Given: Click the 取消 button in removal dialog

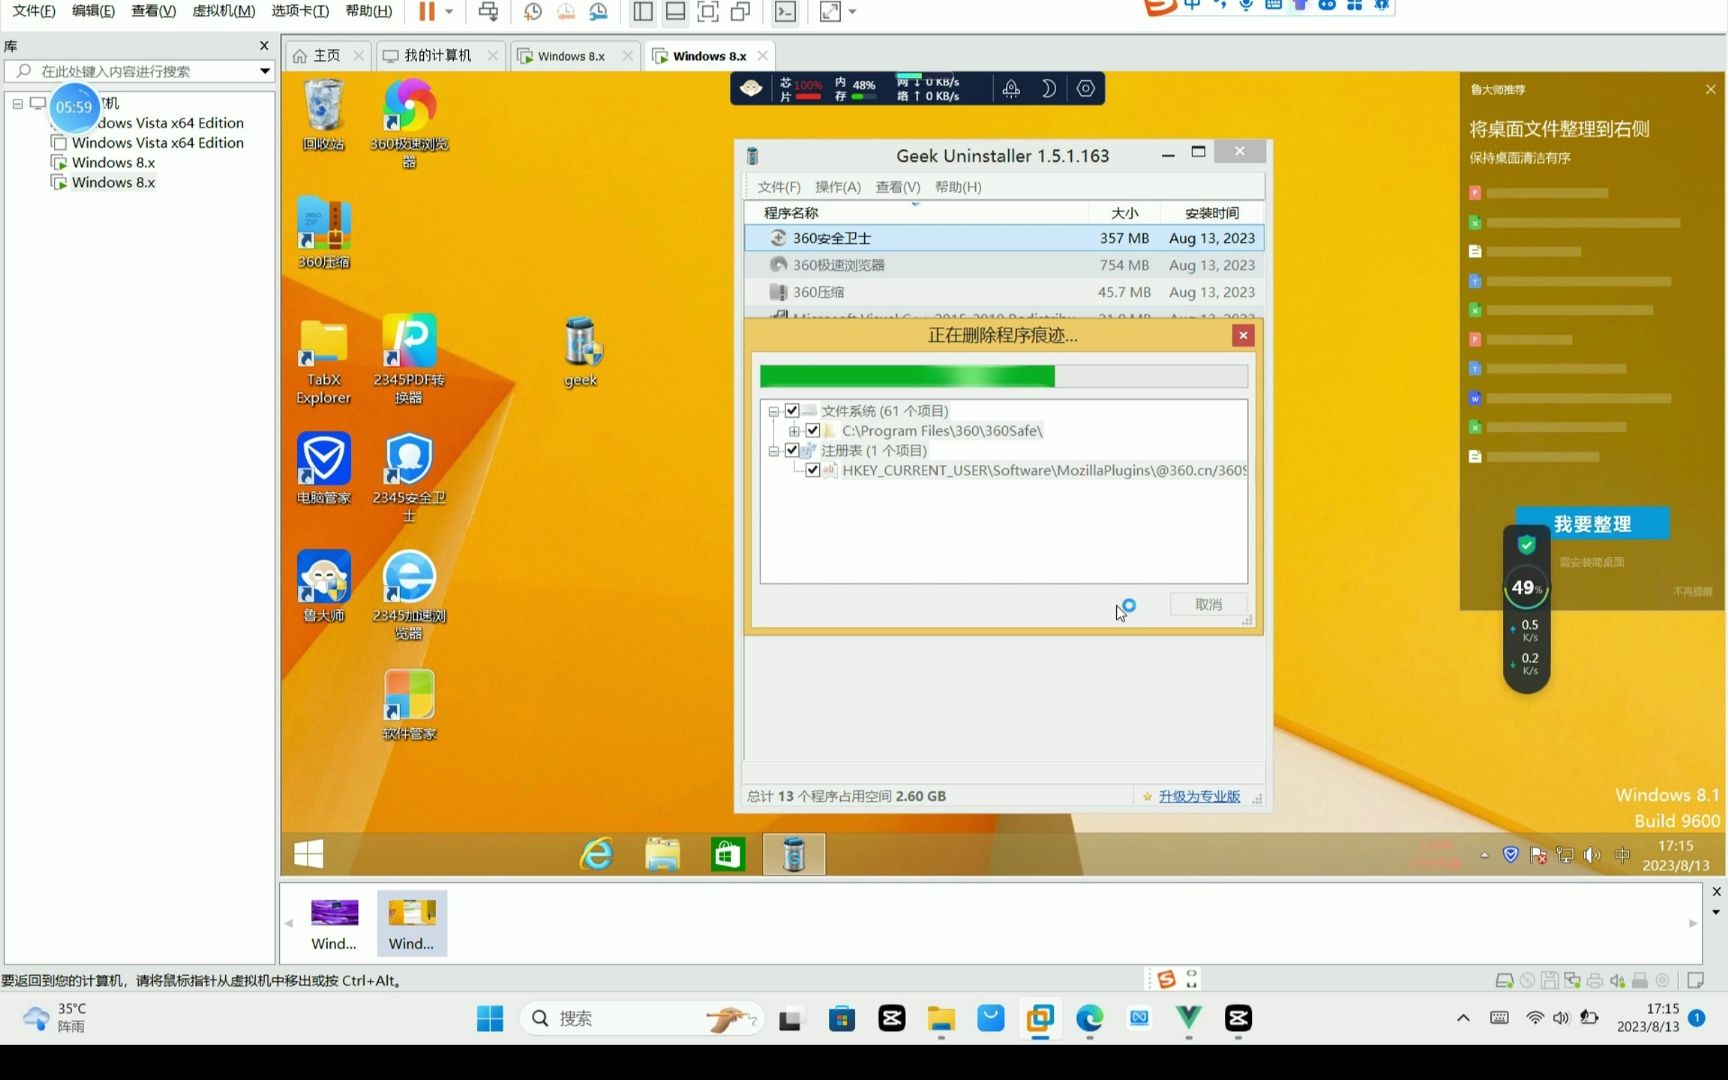Looking at the screenshot, I should coord(1209,605).
